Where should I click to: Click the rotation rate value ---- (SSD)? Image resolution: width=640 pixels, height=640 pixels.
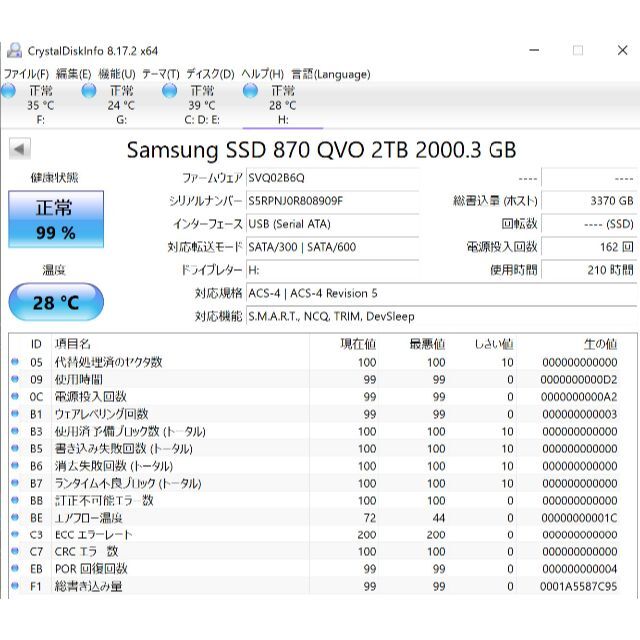tap(589, 224)
